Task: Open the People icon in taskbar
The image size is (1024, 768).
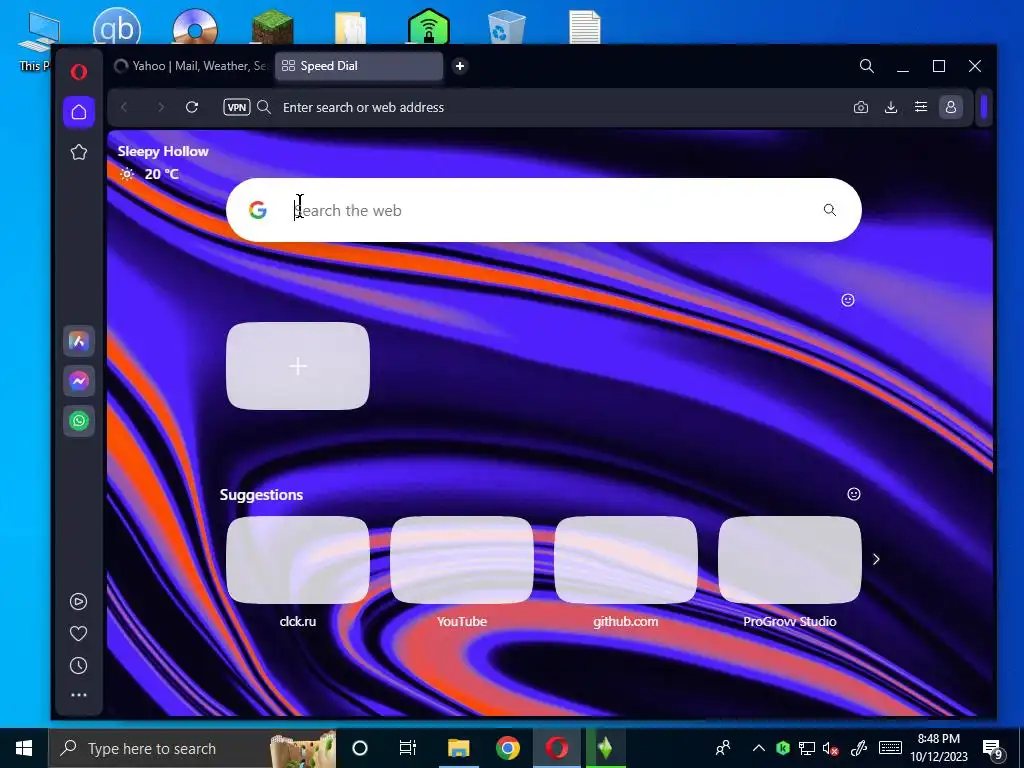Action: click(x=723, y=748)
